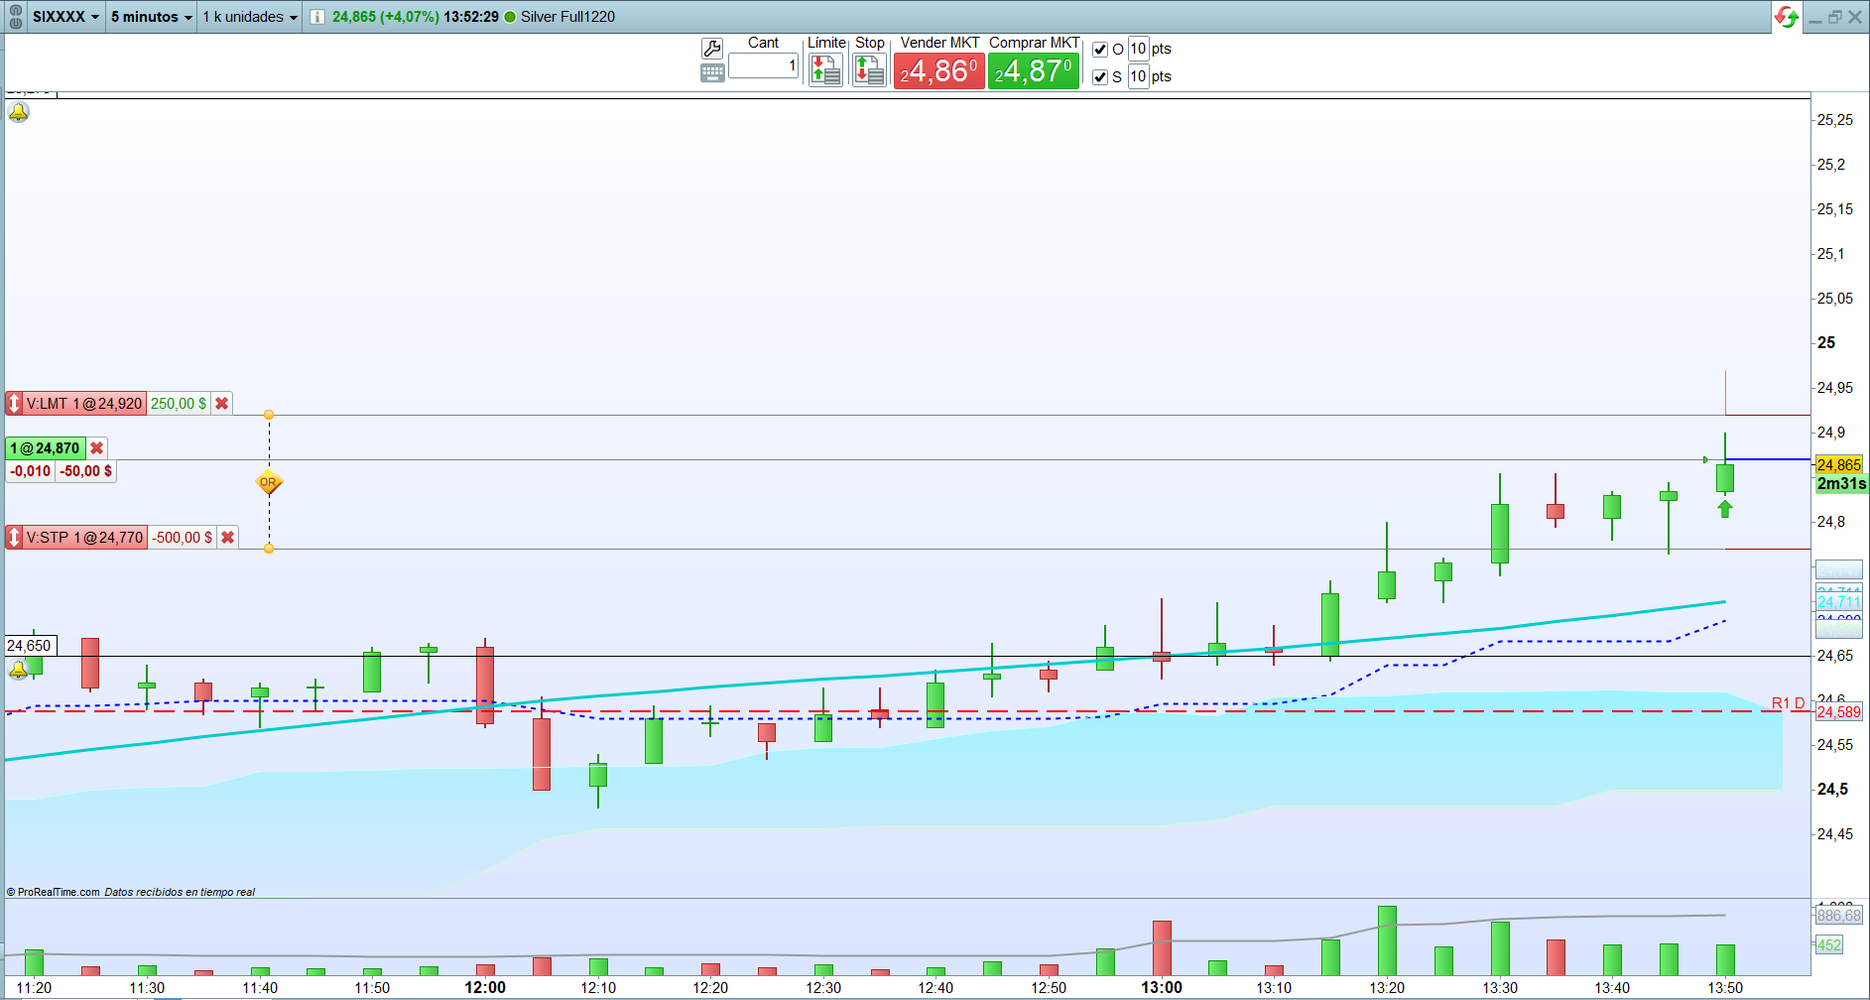Click the alert bell near chart top
The image size is (1870, 1000).
[x=19, y=112]
